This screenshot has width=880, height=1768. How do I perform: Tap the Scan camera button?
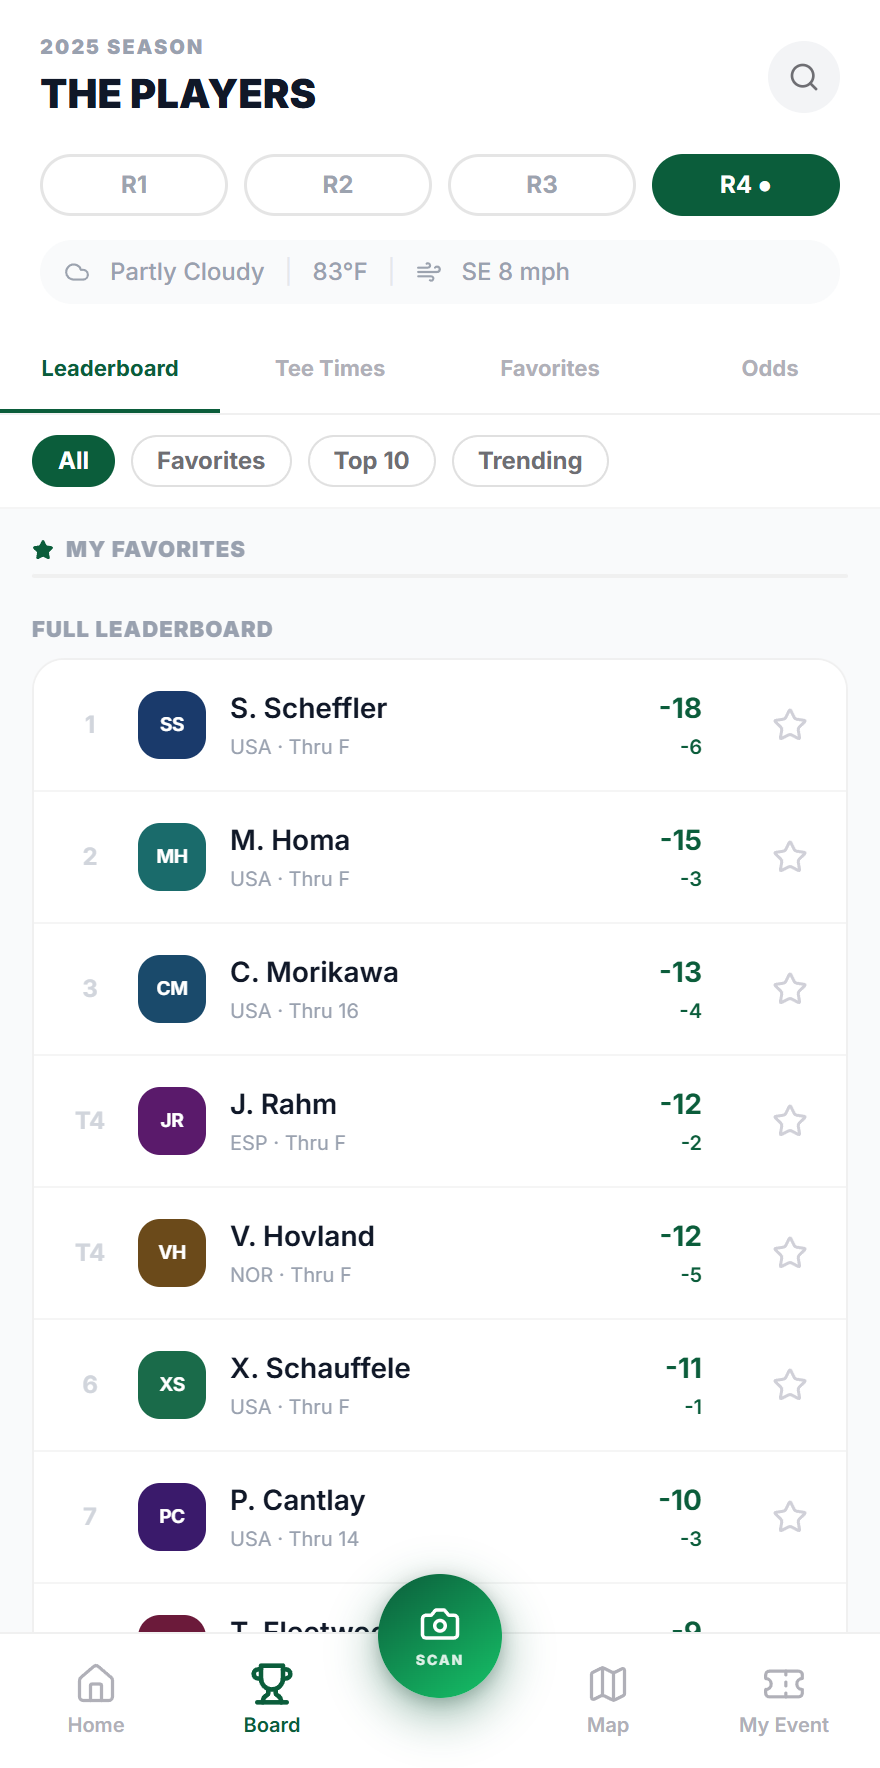440,1636
